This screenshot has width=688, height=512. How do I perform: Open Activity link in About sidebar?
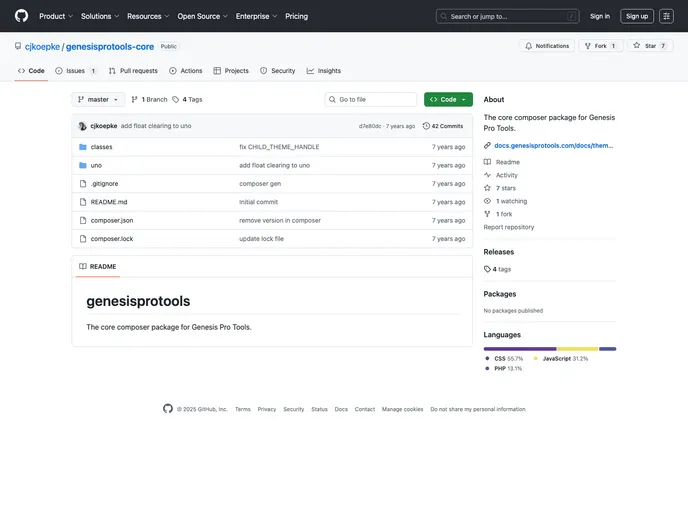tap(501, 175)
